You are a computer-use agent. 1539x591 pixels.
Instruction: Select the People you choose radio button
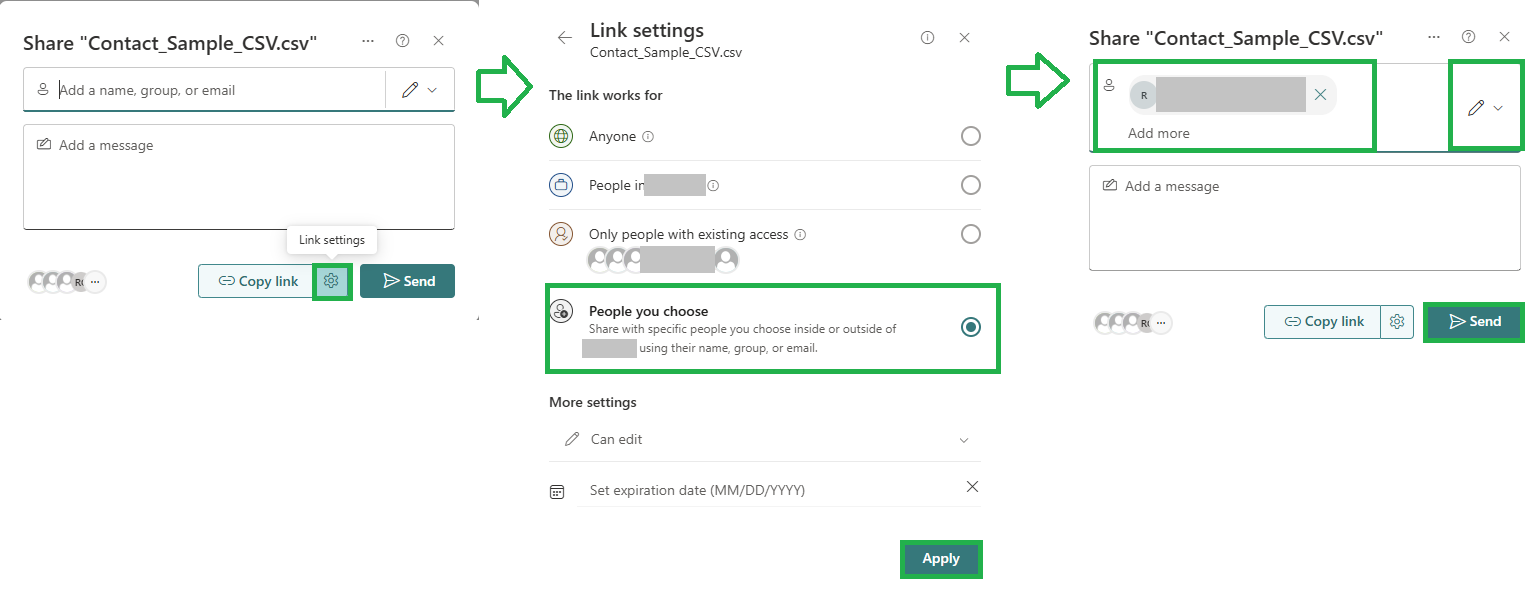(970, 327)
